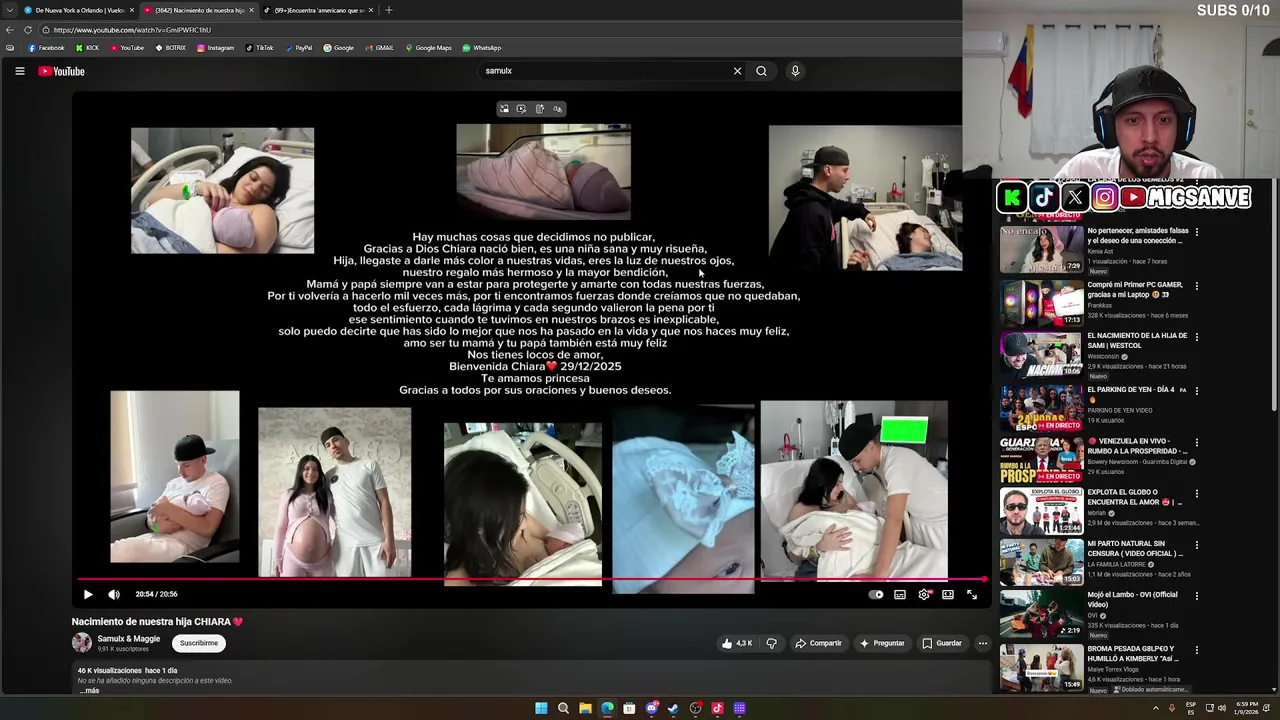Open the Windows Start menu
1280x720 pixels.
pyautogui.click(x=541, y=708)
